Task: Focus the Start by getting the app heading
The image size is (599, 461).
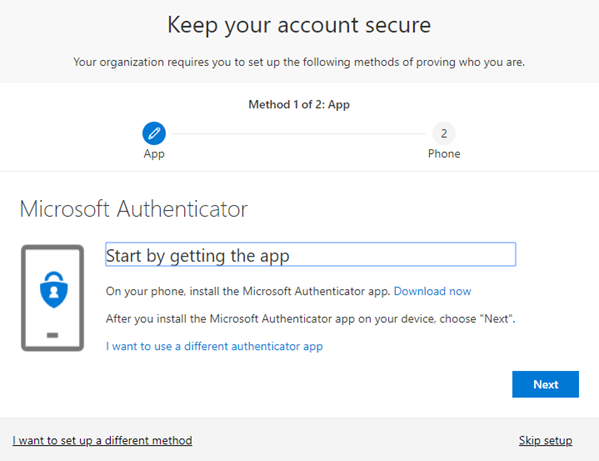Action: click(x=311, y=254)
